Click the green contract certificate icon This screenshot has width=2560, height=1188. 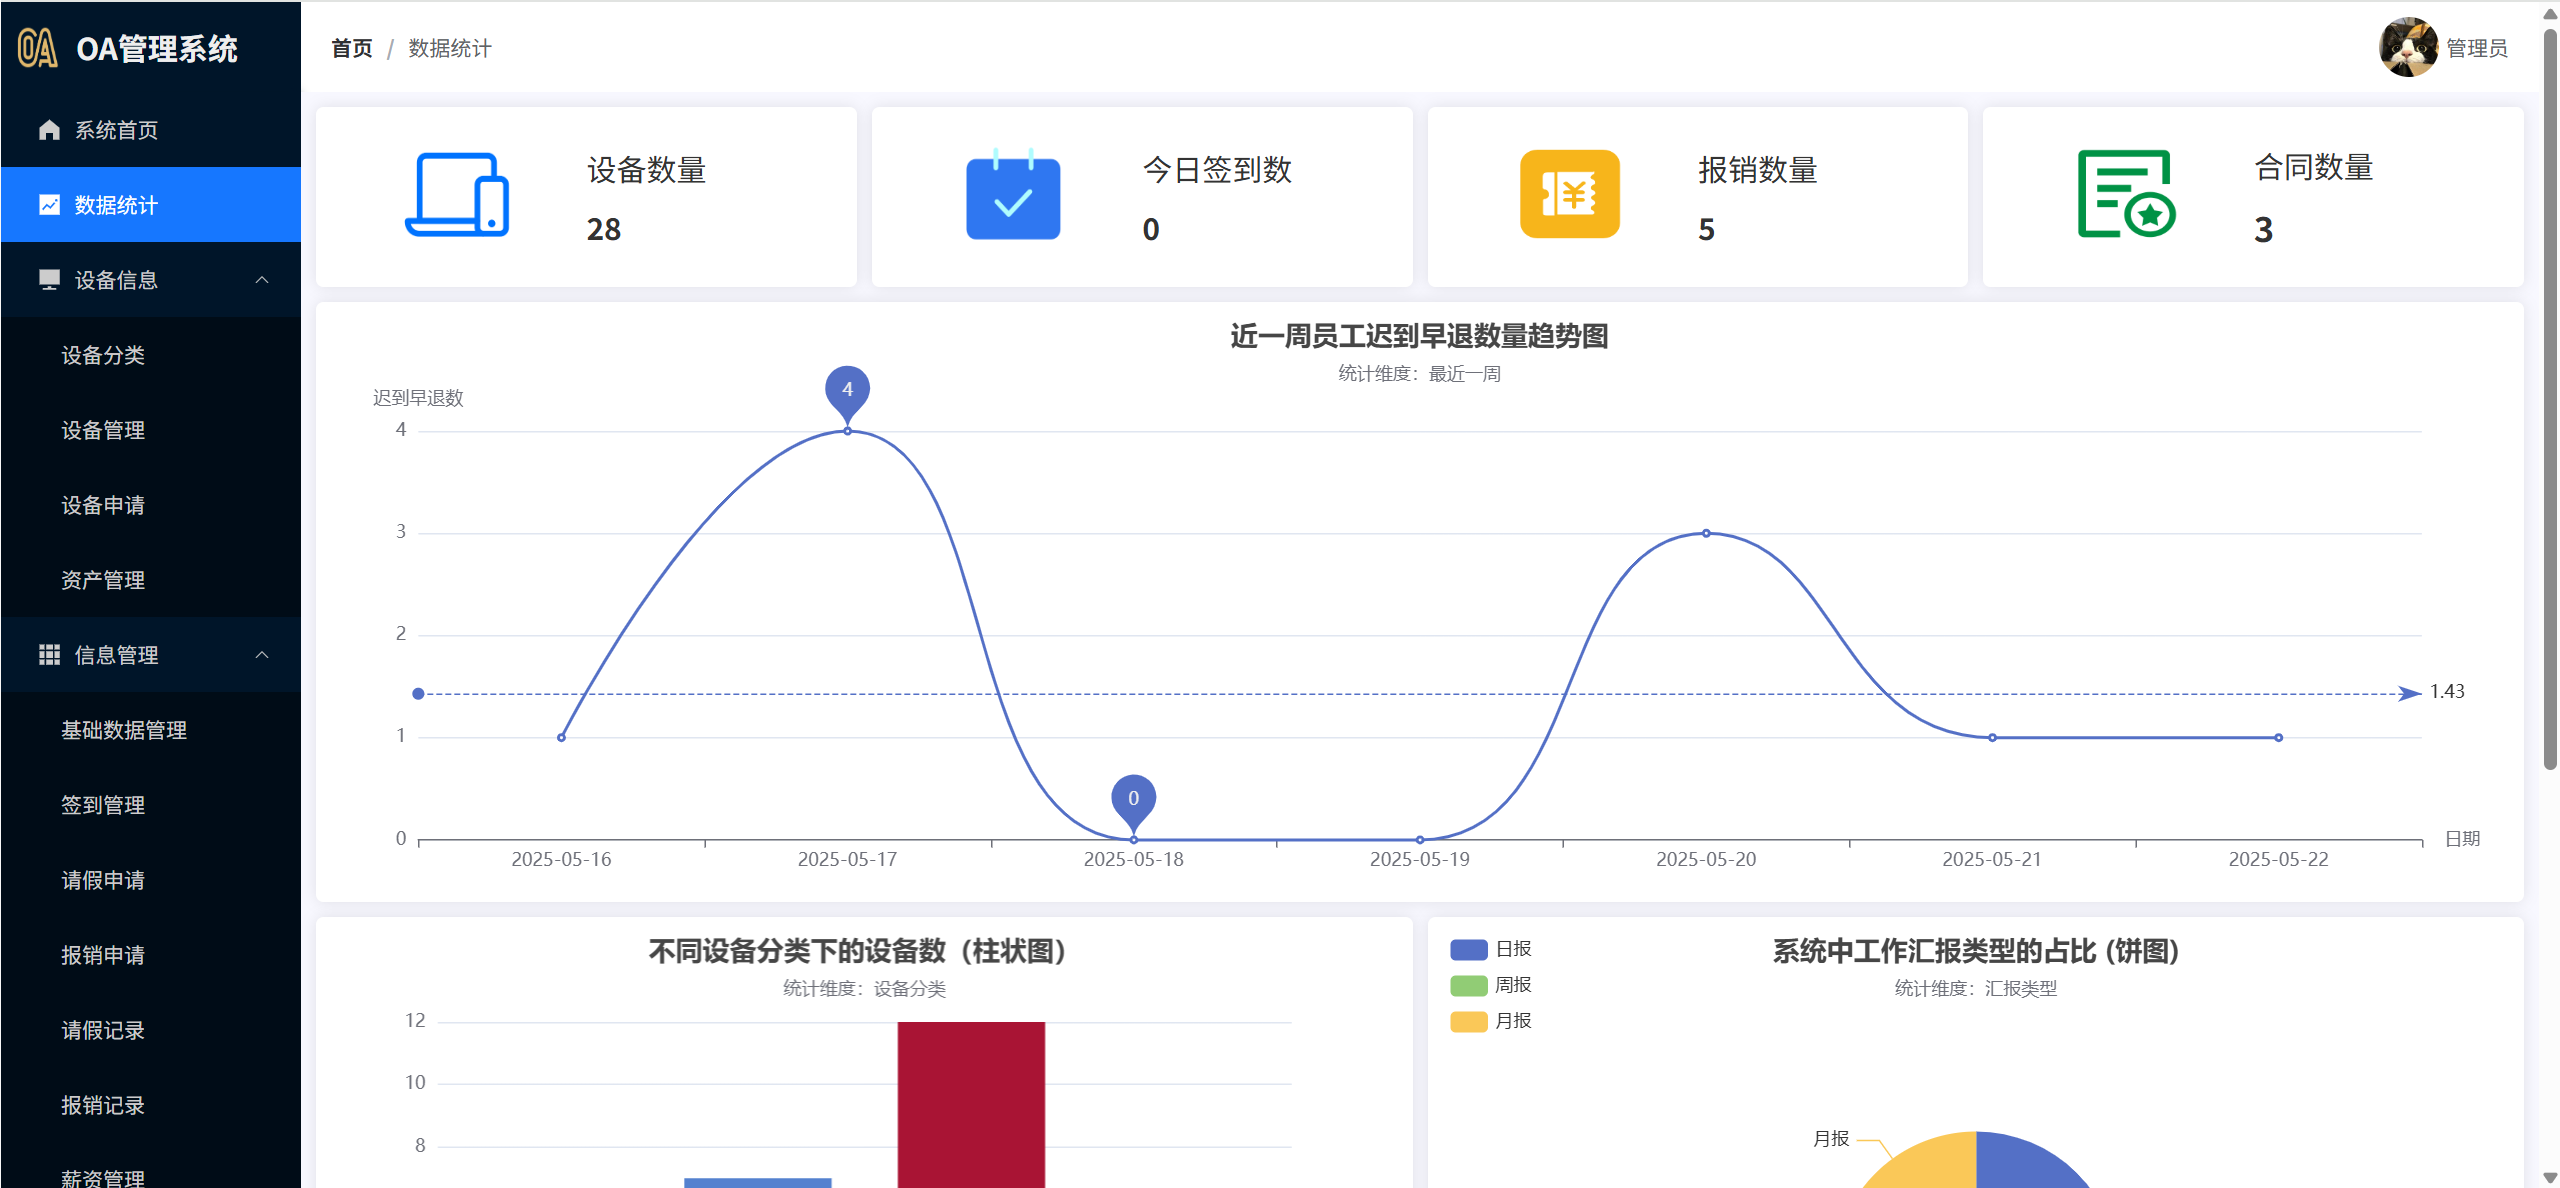(2125, 195)
